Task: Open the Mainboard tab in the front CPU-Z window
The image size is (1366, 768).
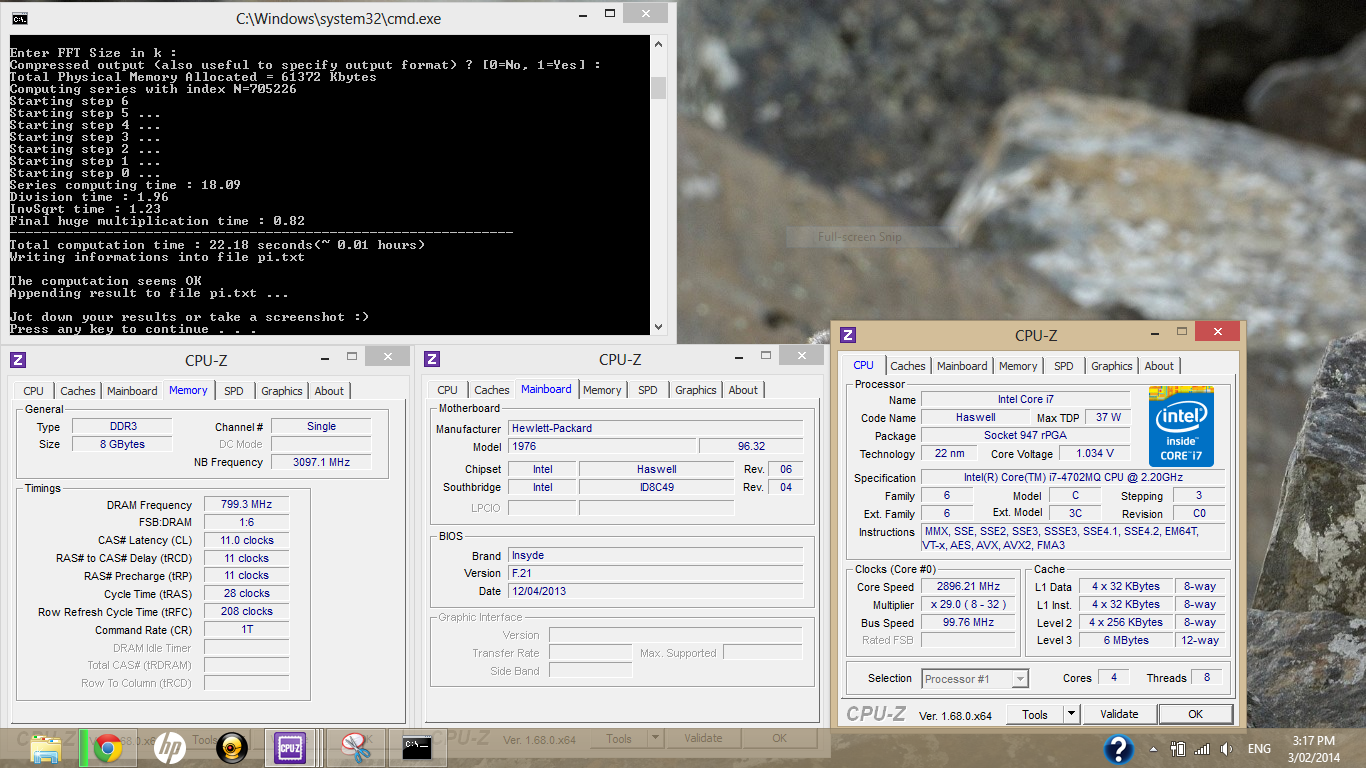Action: coord(962,366)
